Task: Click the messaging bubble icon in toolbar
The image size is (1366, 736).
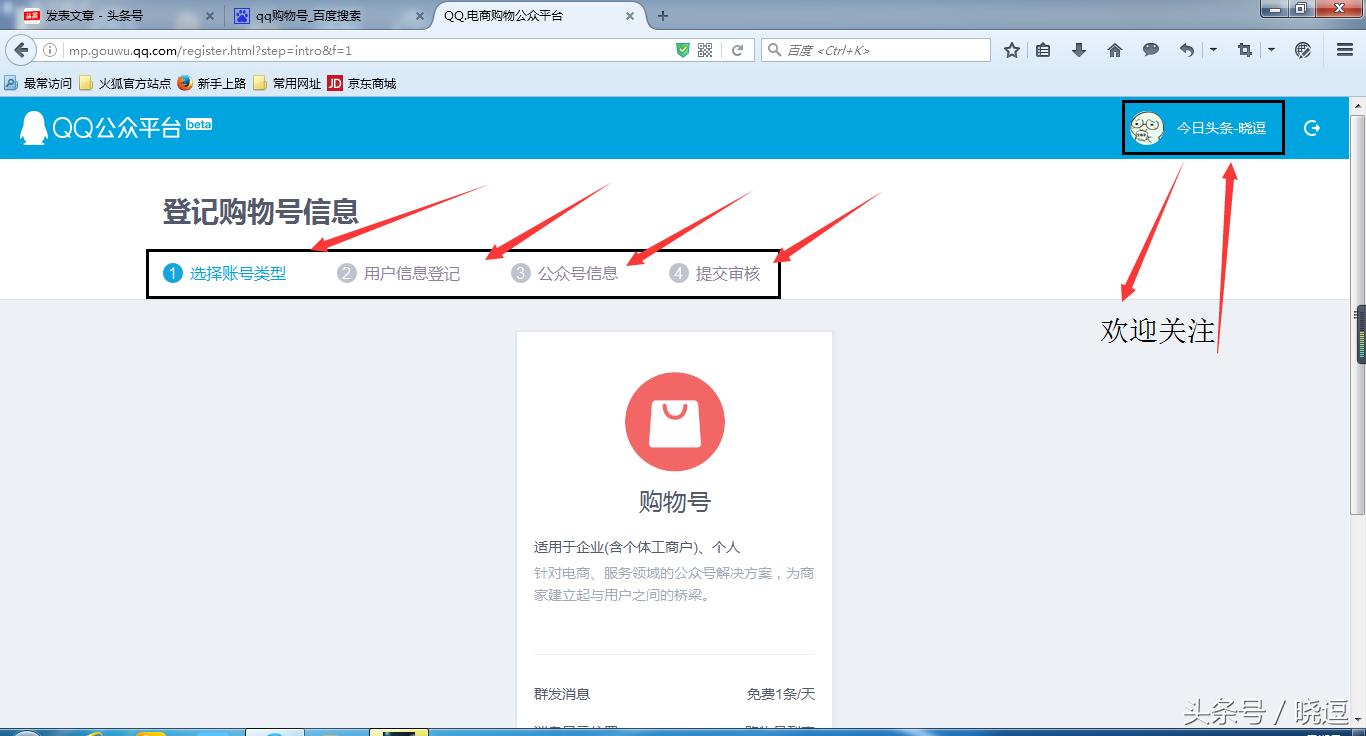Action: pos(1151,49)
